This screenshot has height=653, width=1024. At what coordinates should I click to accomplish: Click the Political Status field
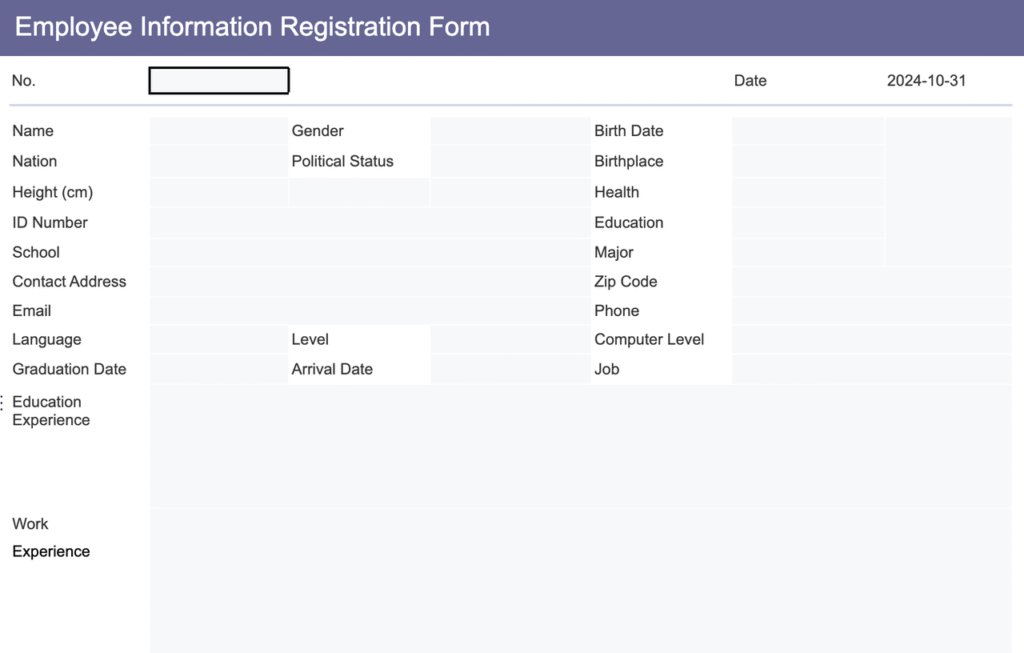(510, 161)
